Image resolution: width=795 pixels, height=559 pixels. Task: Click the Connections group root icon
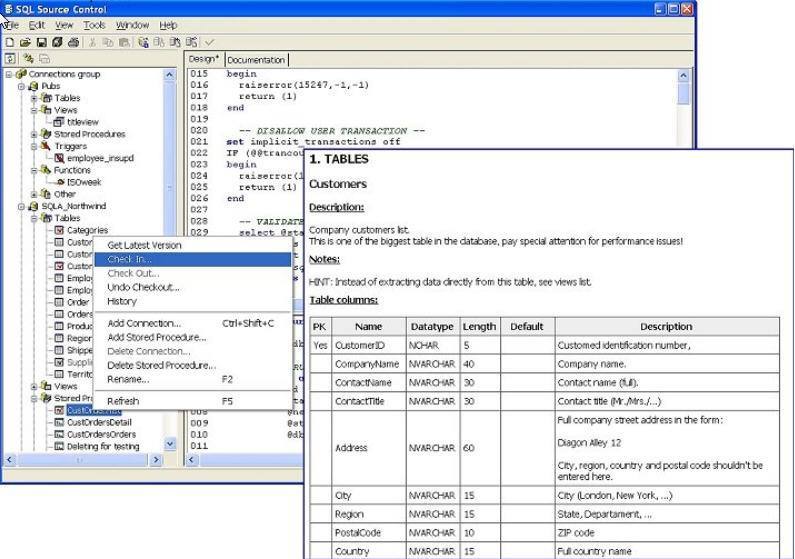pyautogui.click(x=21, y=74)
